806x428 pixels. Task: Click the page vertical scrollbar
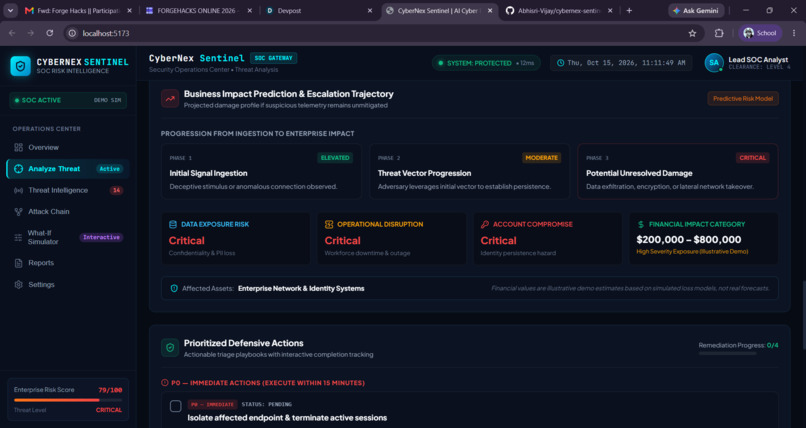click(802, 315)
